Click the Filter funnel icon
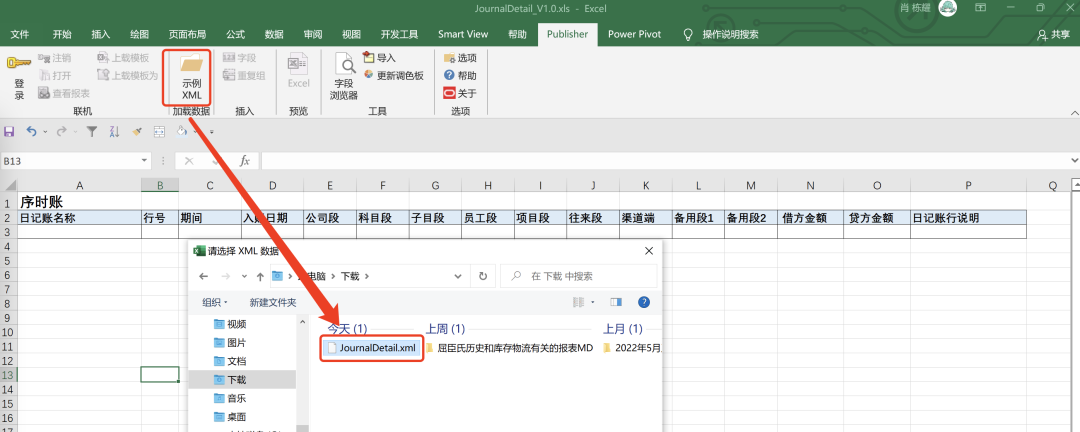The width and height of the screenshot is (1080, 432). tap(92, 131)
